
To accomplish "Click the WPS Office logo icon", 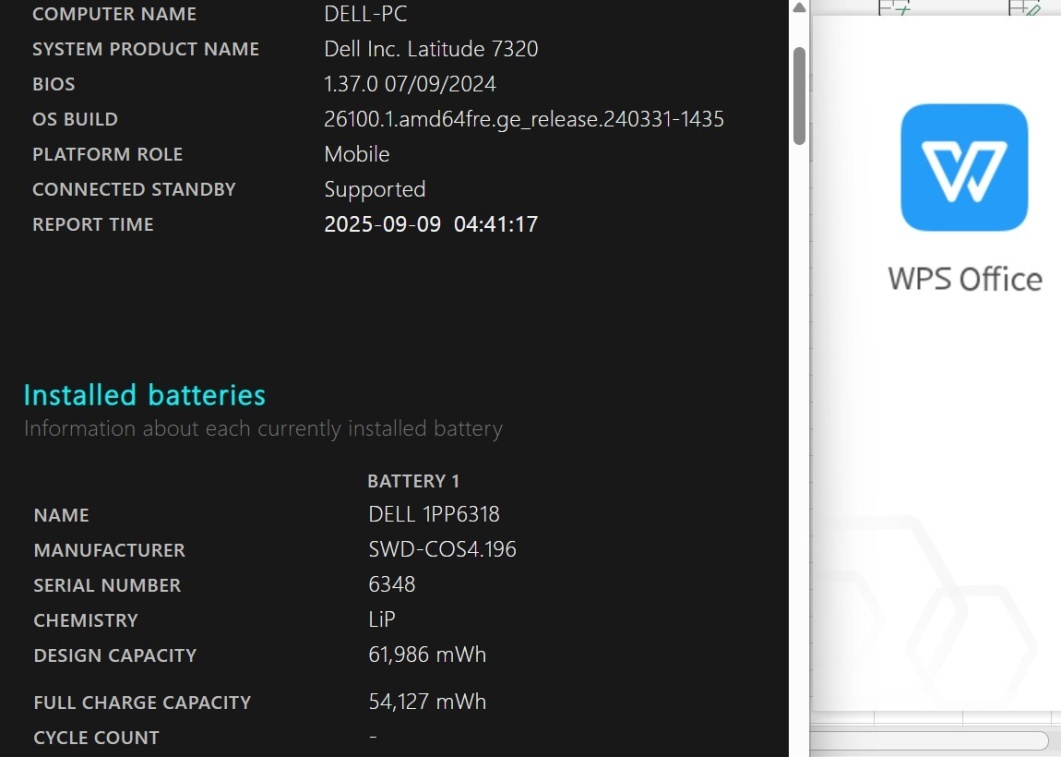I will click(964, 167).
